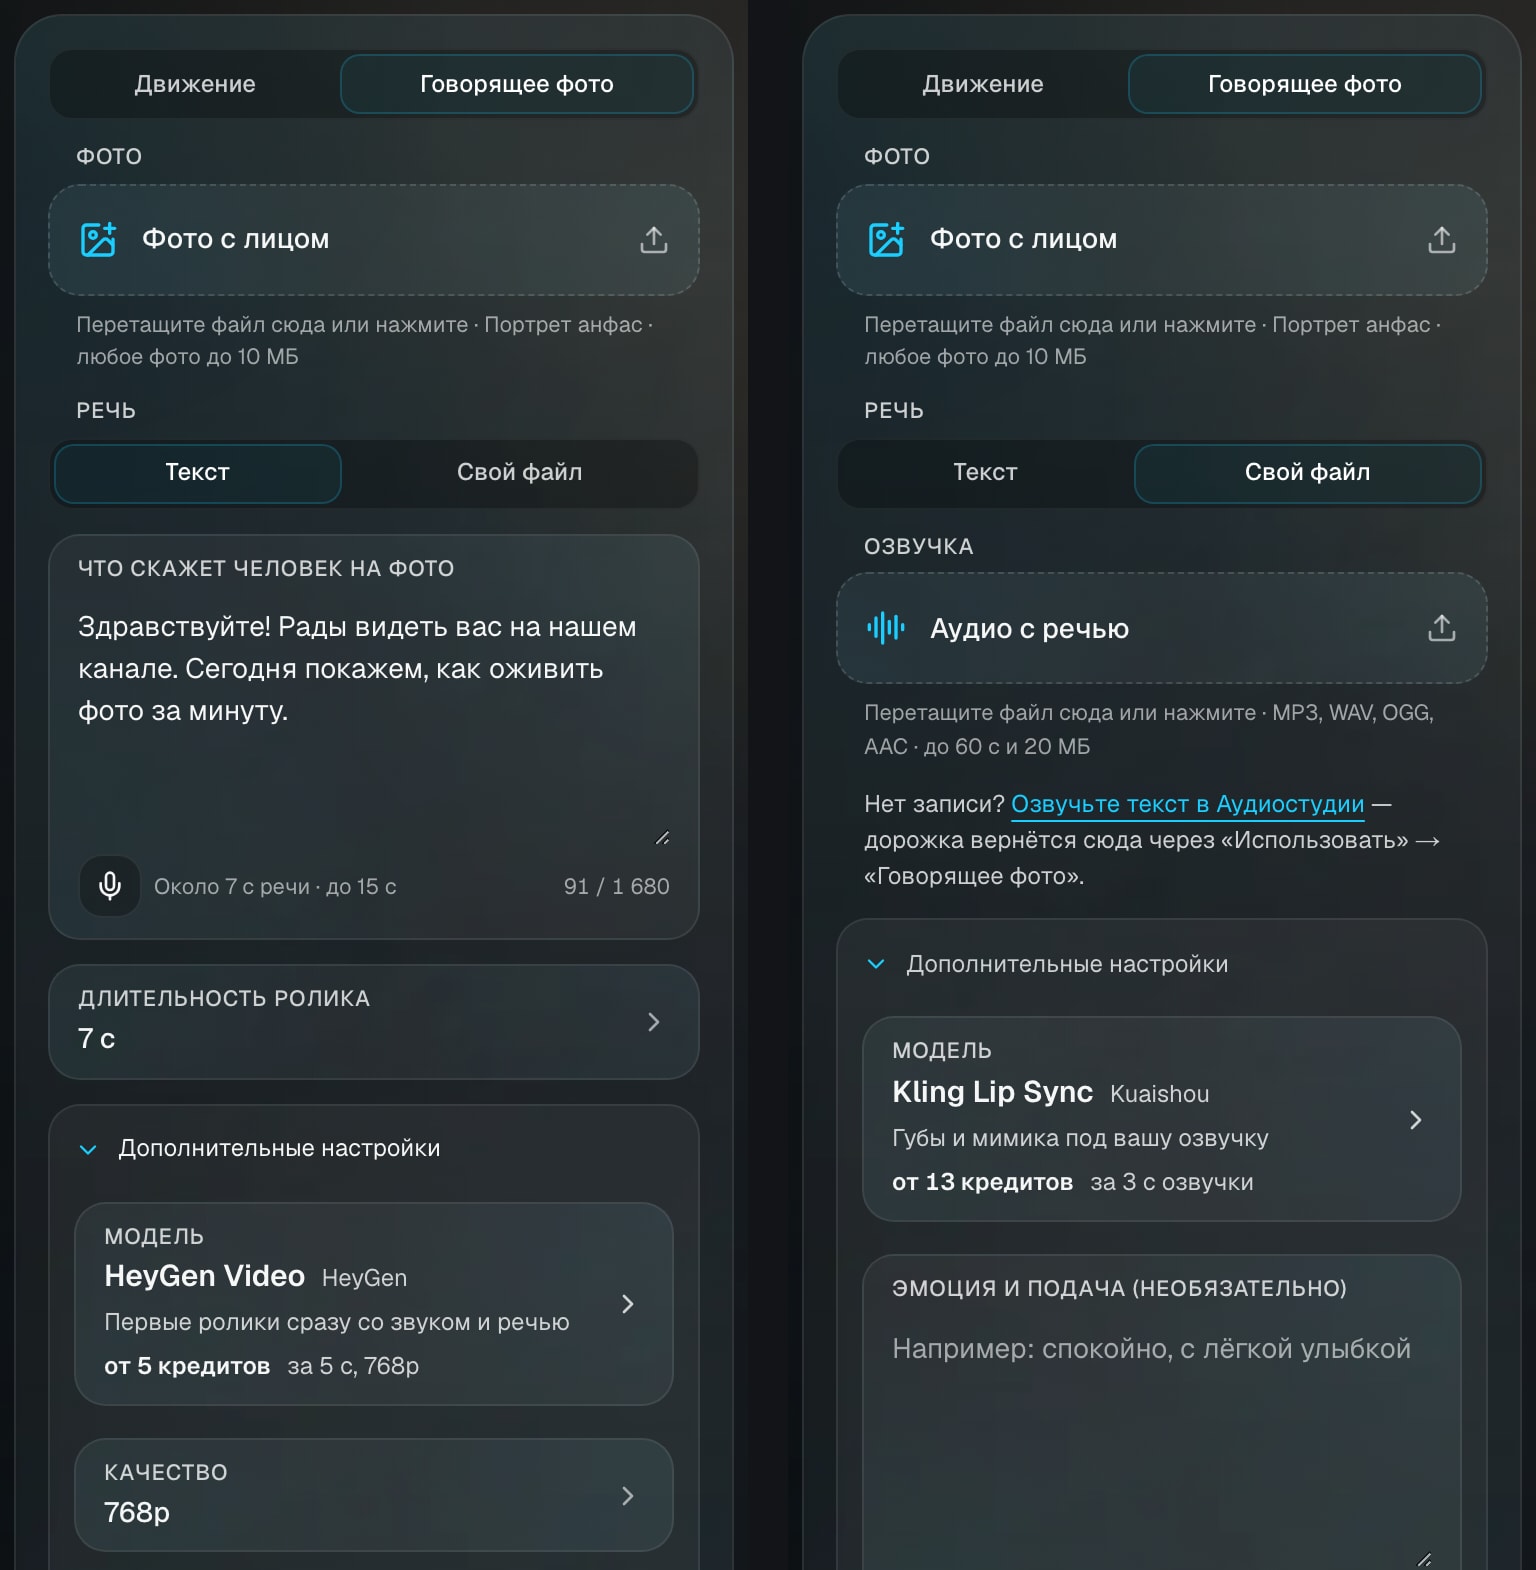Image resolution: width=1536 pixels, height=1570 pixels.
Task: Click the audio waveform icon beside Аудио с речью
Action: tap(886, 628)
